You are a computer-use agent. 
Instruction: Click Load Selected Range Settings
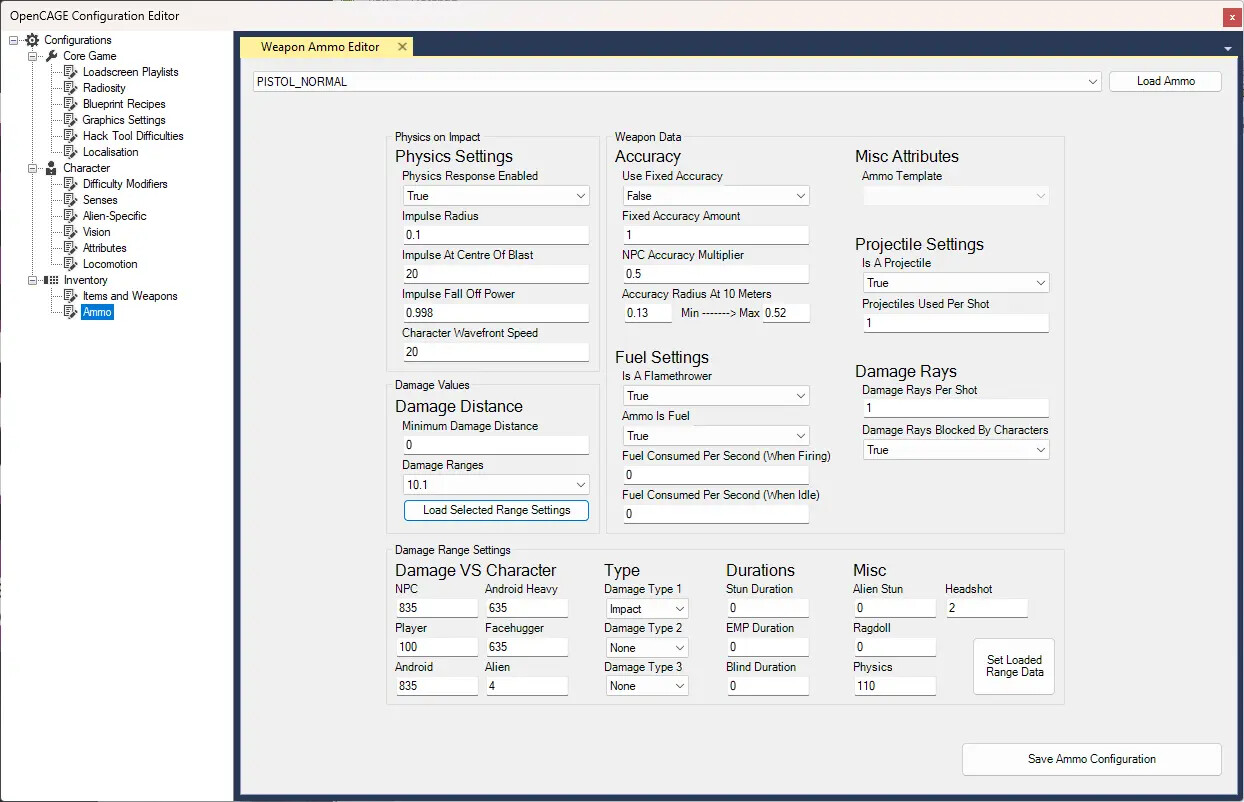tap(495, 510)
